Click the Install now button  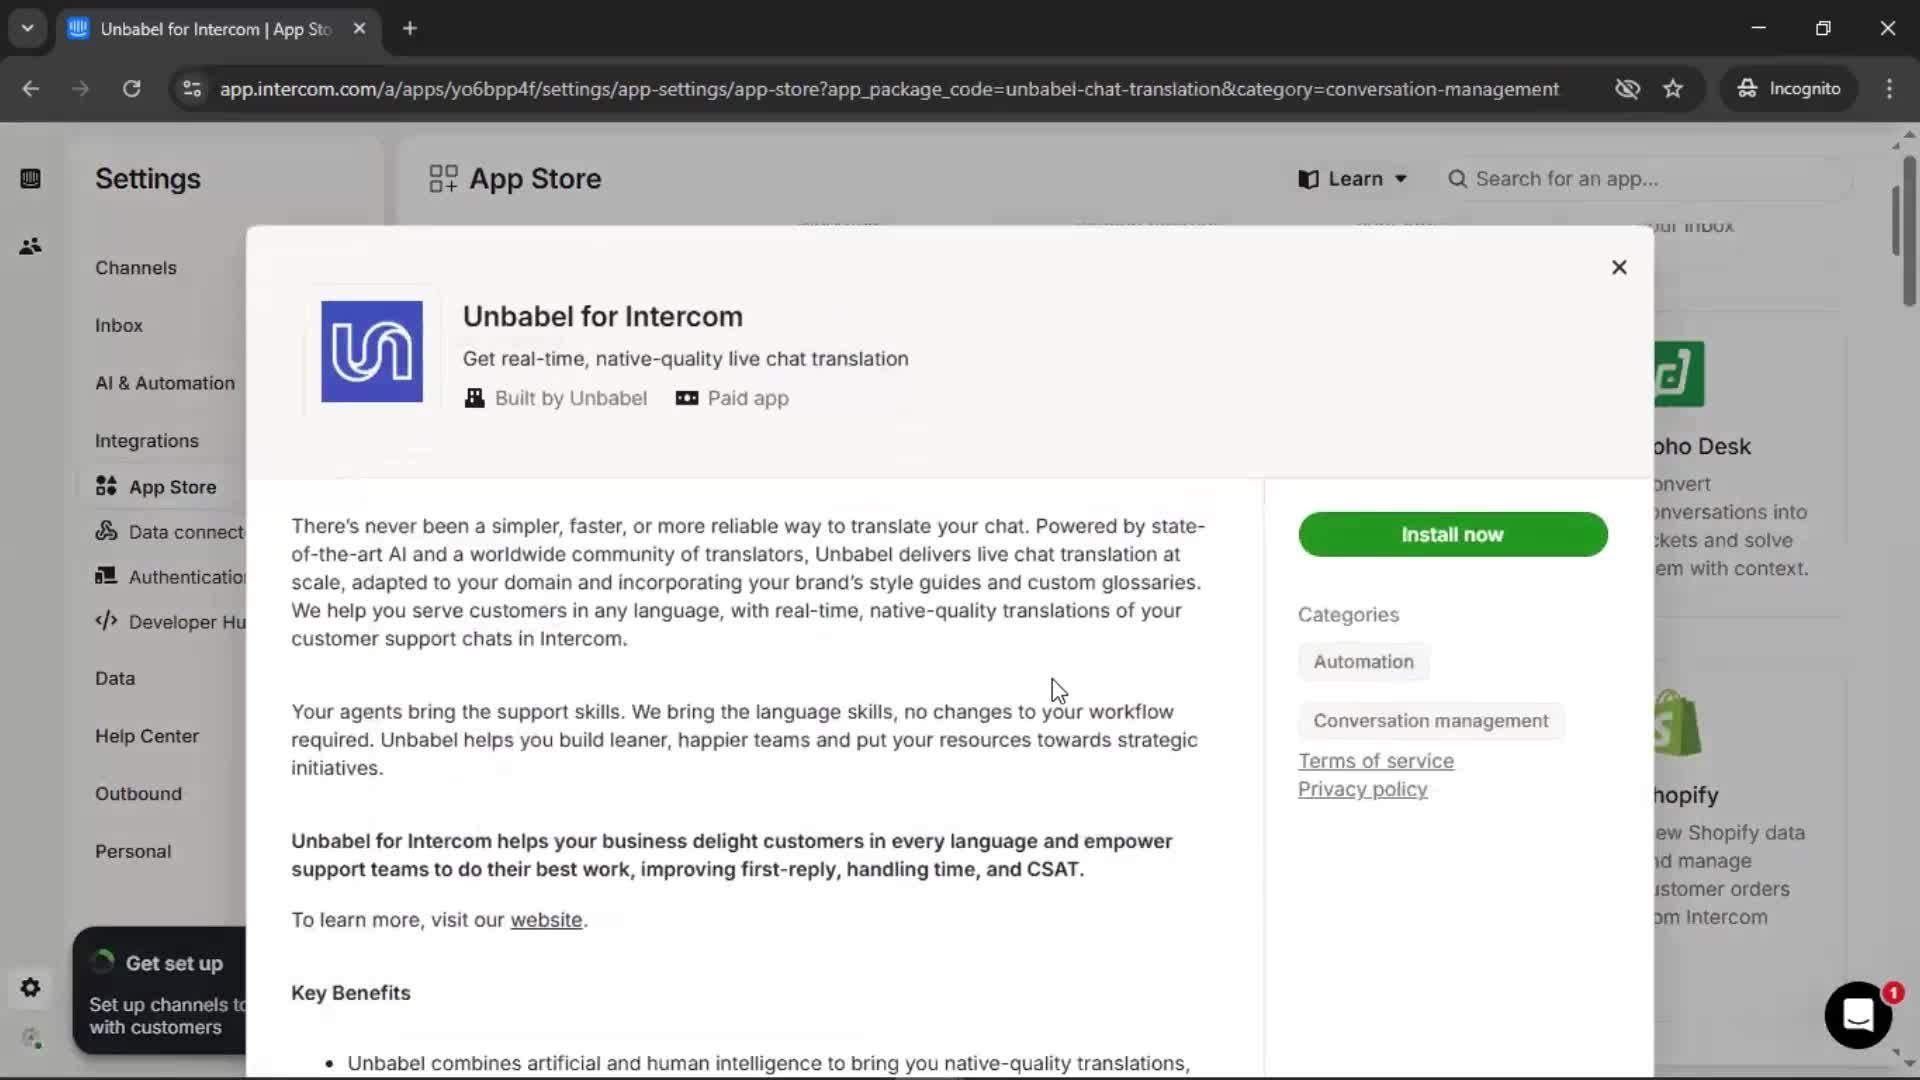point(1452,534)
